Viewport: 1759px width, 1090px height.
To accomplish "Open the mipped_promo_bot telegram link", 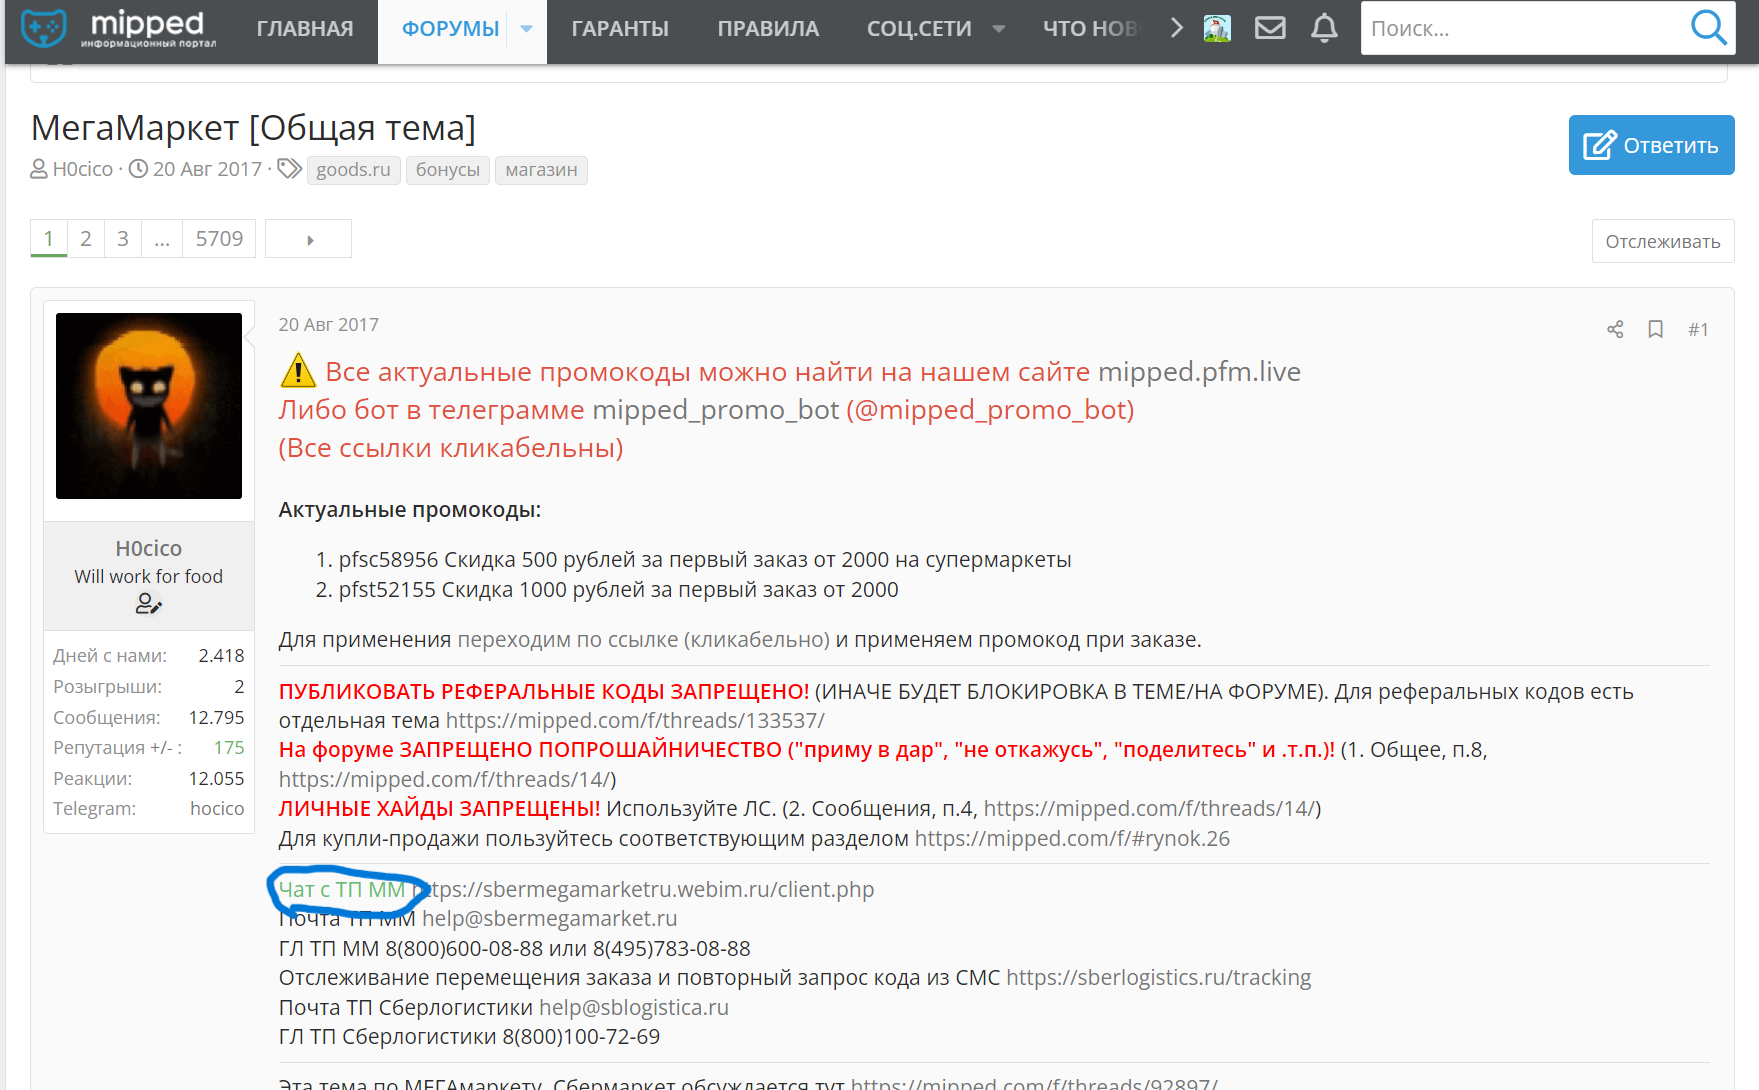I will (716, 410).
